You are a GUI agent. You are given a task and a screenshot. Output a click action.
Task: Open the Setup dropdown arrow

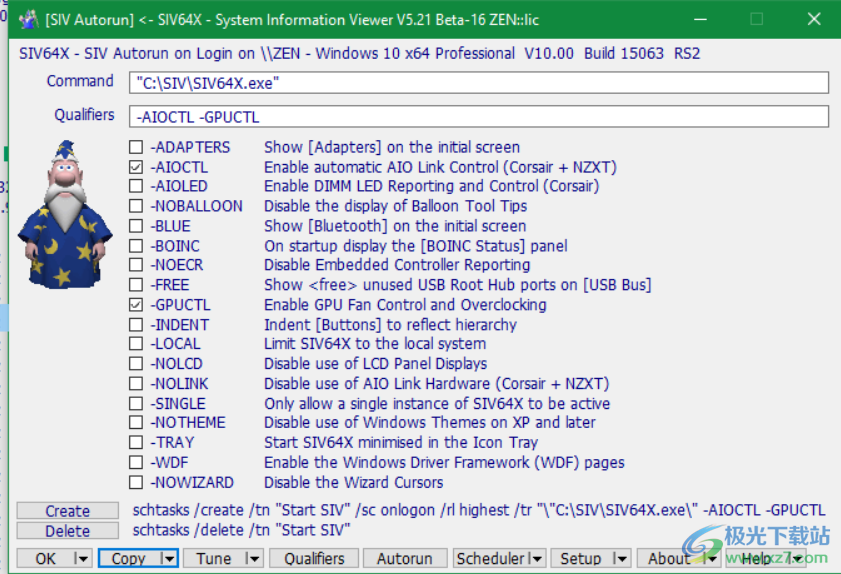pos(621,558)
